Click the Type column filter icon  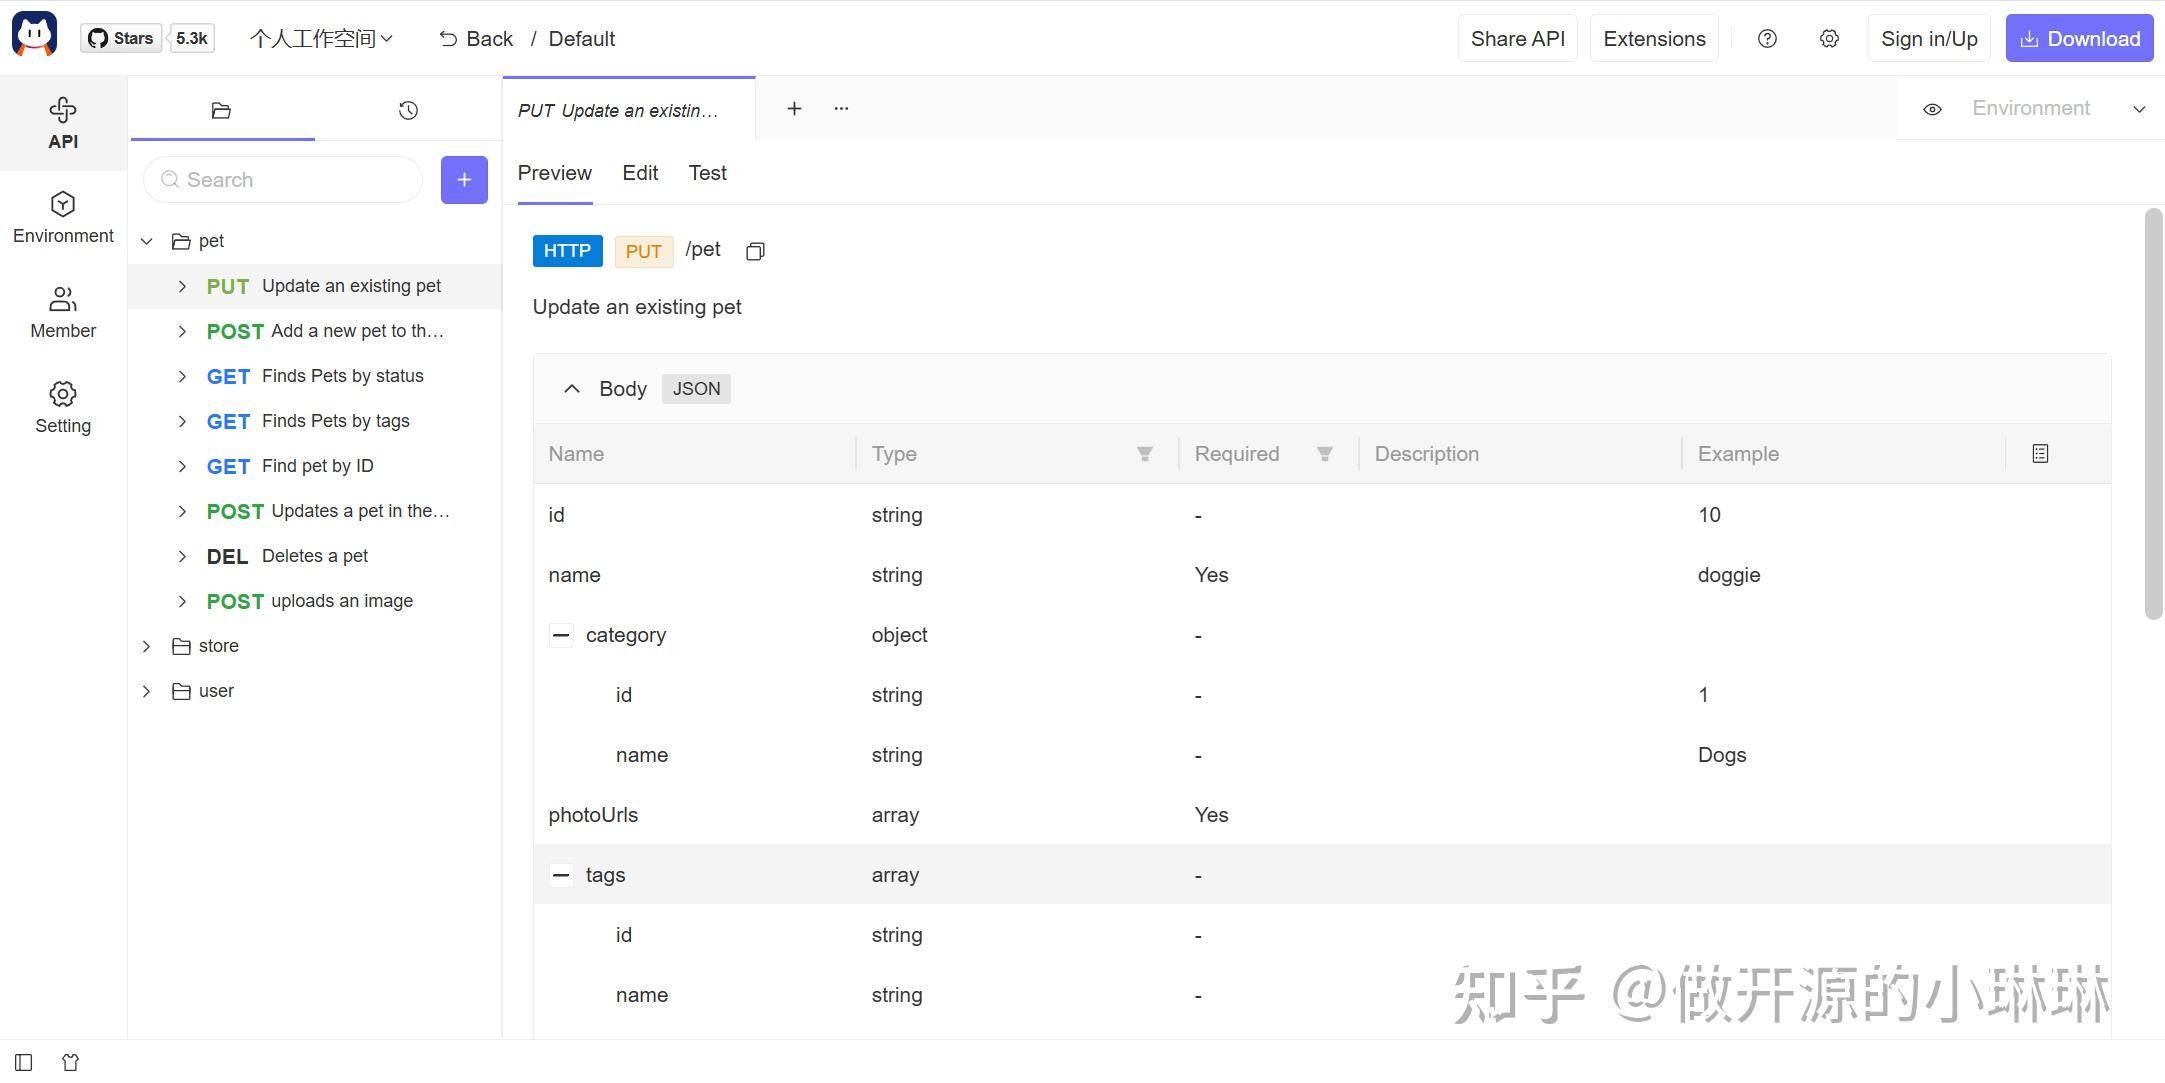coord(1145,454)
